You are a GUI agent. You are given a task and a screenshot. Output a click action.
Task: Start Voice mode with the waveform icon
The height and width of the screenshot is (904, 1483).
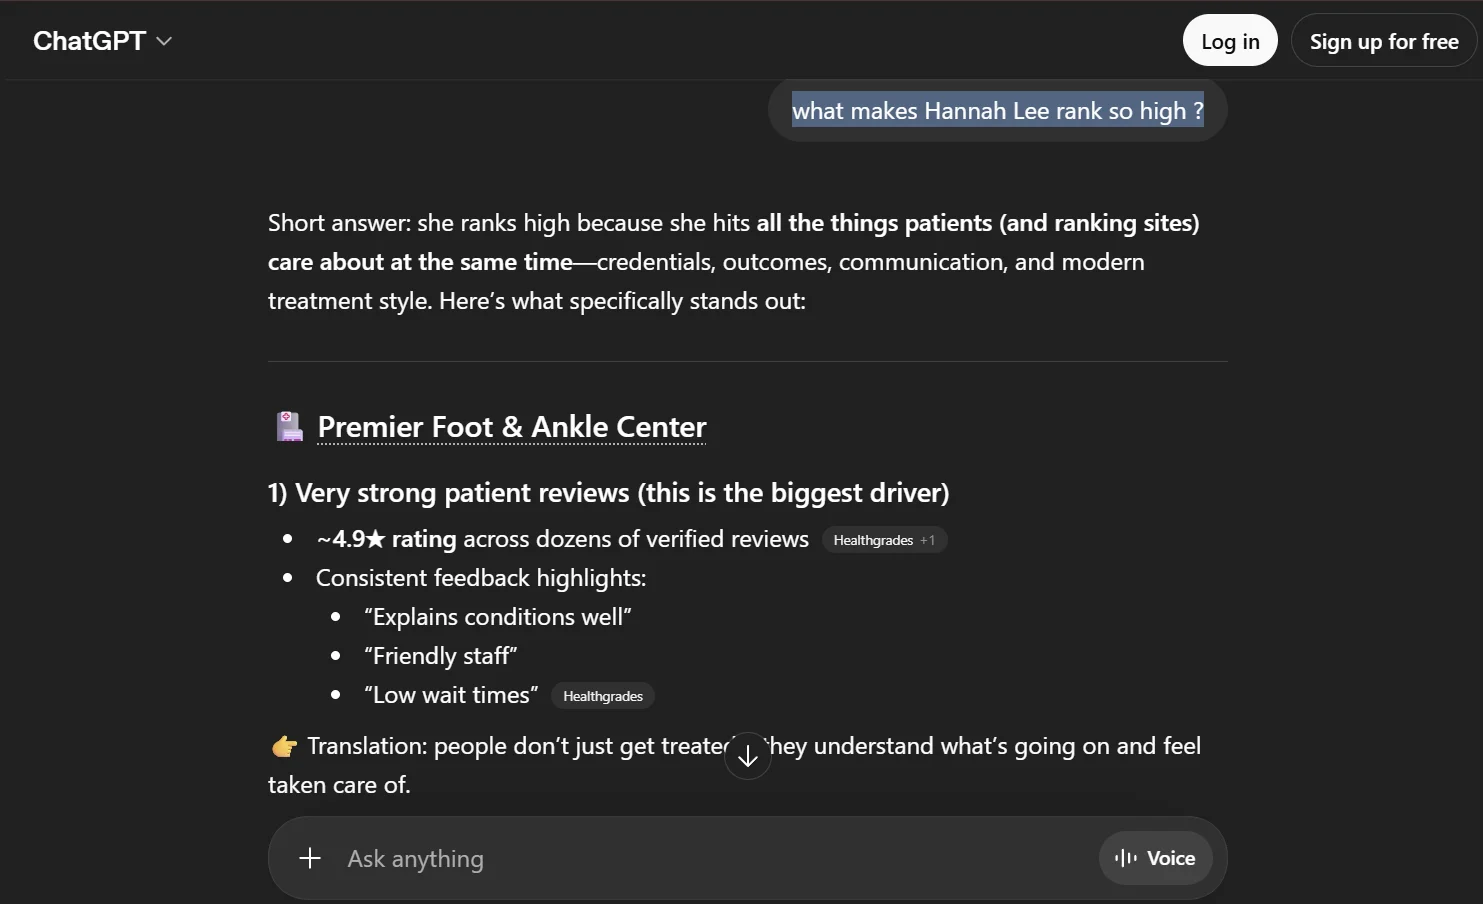pyautogui.click(x=1155, y=858)
